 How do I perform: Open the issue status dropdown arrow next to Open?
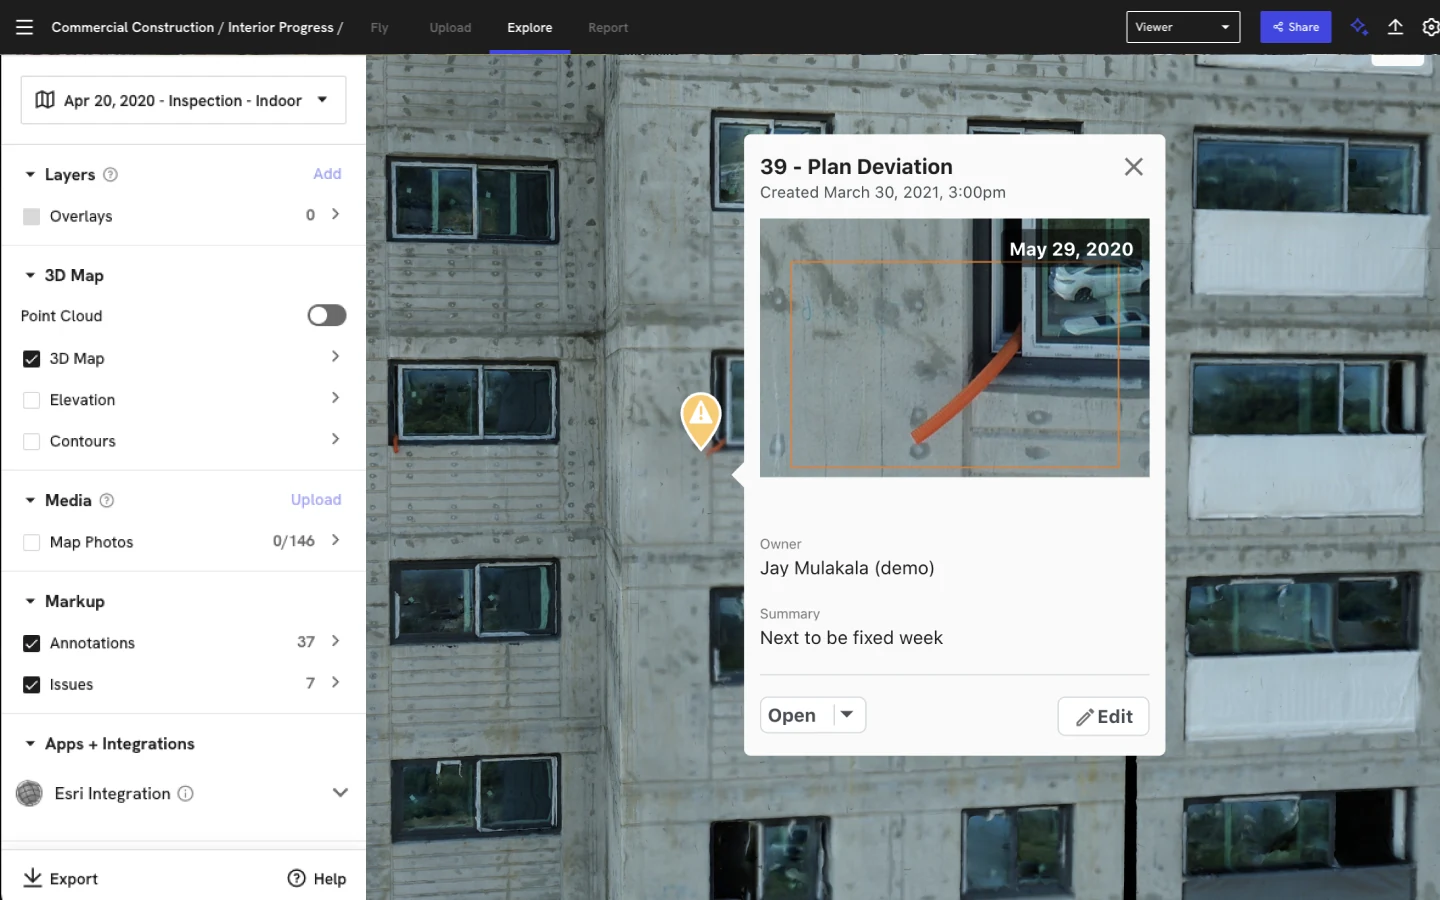click(x=847, y=715)
